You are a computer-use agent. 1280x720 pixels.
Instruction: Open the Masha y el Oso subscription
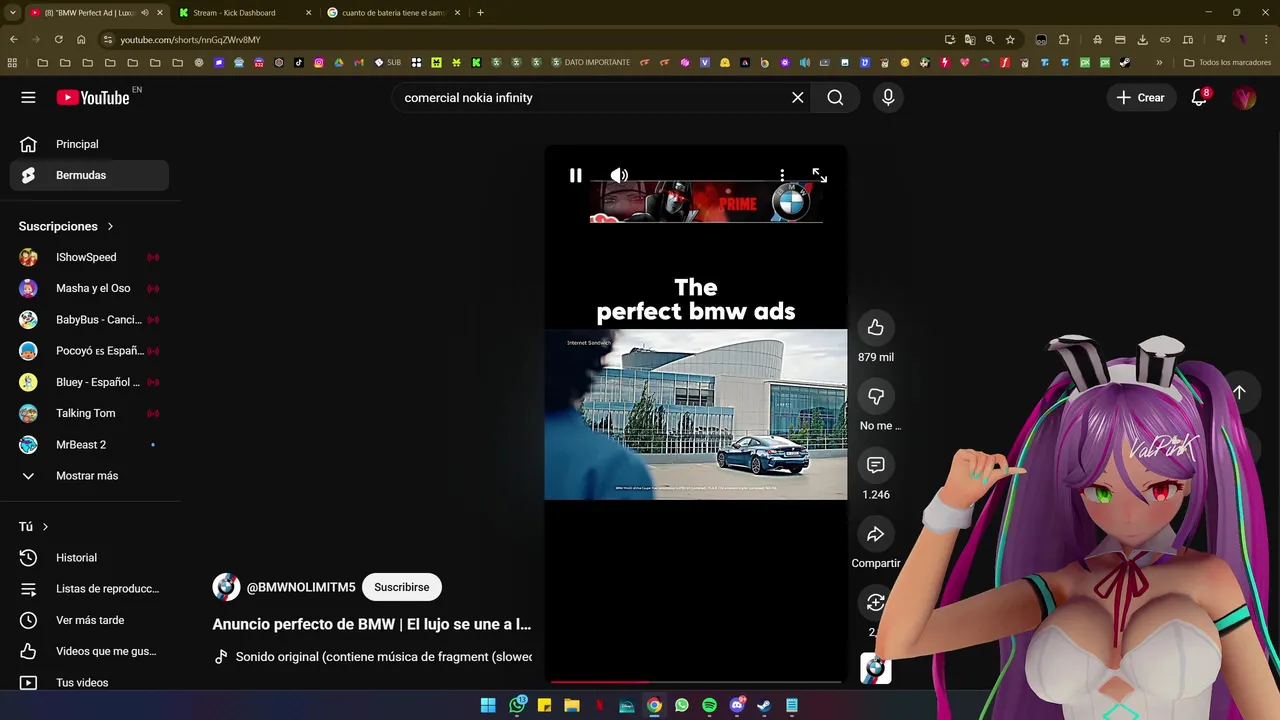(x=90, y=288)
